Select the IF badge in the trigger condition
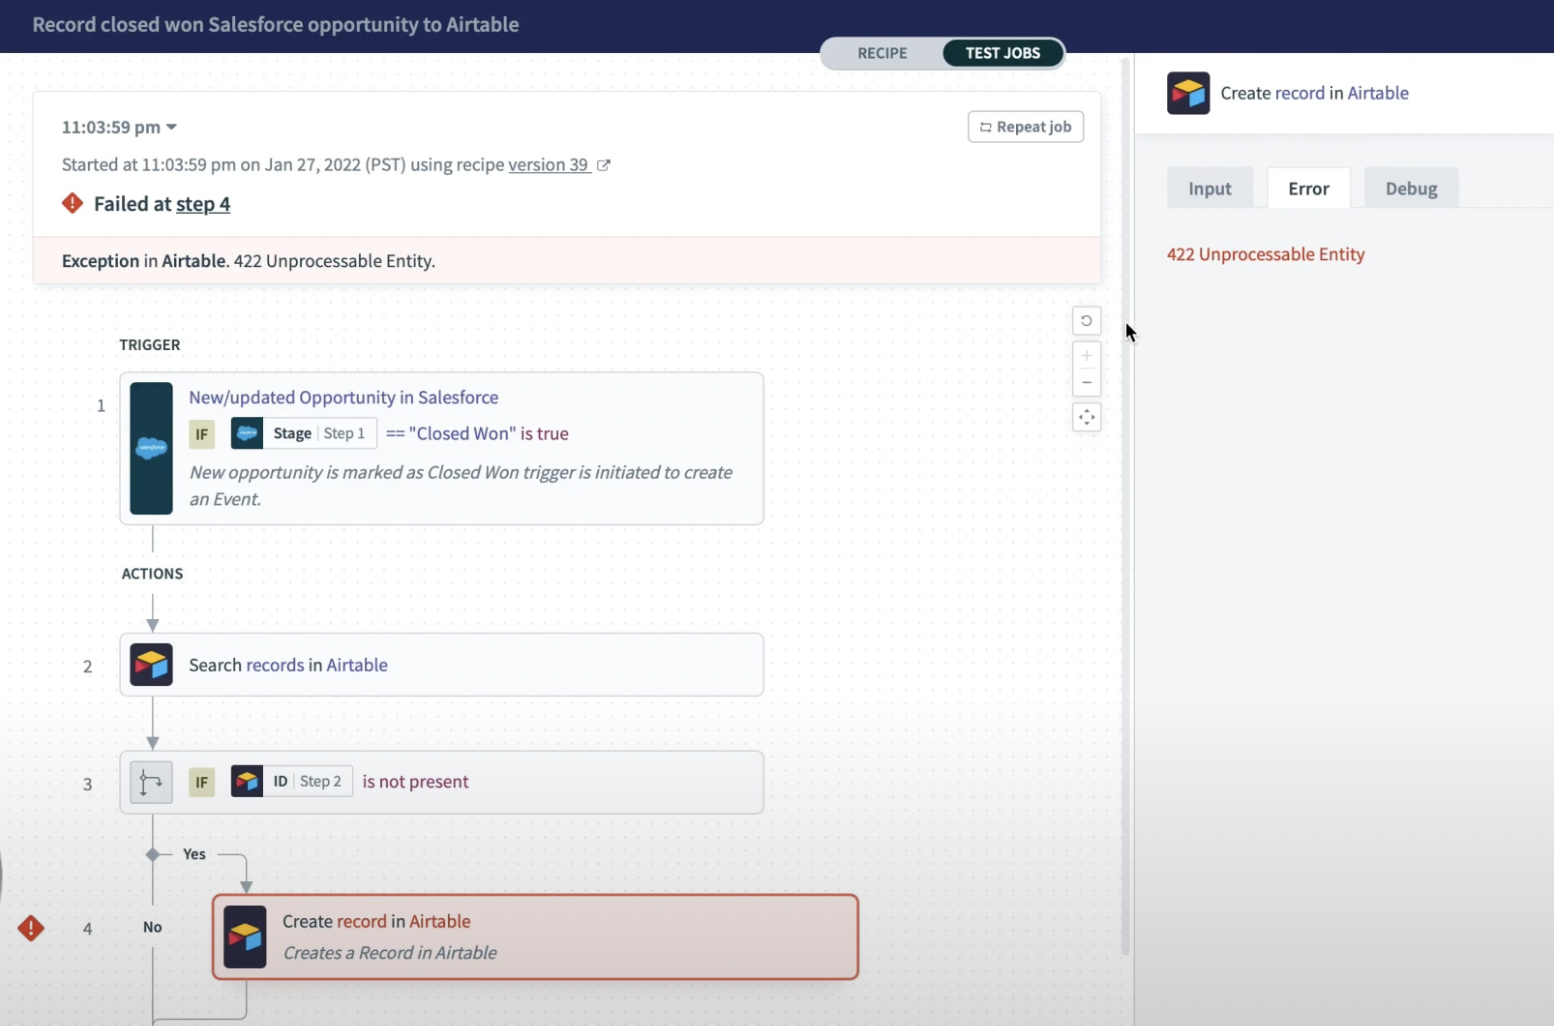The height and width of the screenshot is (1026, 1554). coord(202,434)
